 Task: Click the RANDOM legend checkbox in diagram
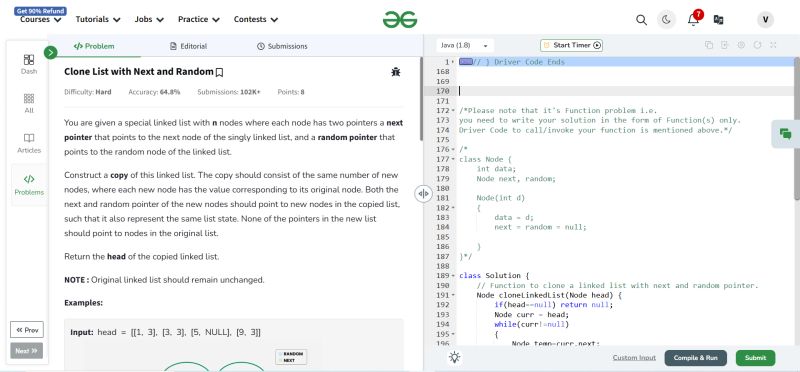(x=281, y=354)
